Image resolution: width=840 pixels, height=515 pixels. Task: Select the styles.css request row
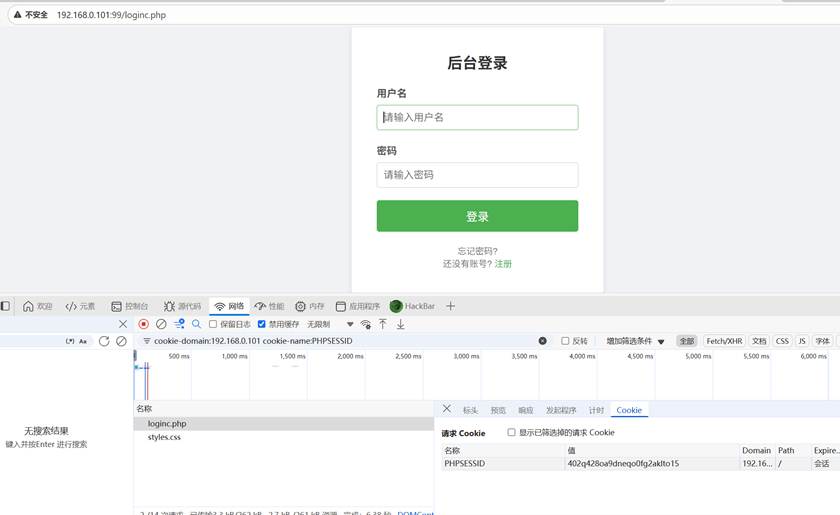tap(283, 437)
